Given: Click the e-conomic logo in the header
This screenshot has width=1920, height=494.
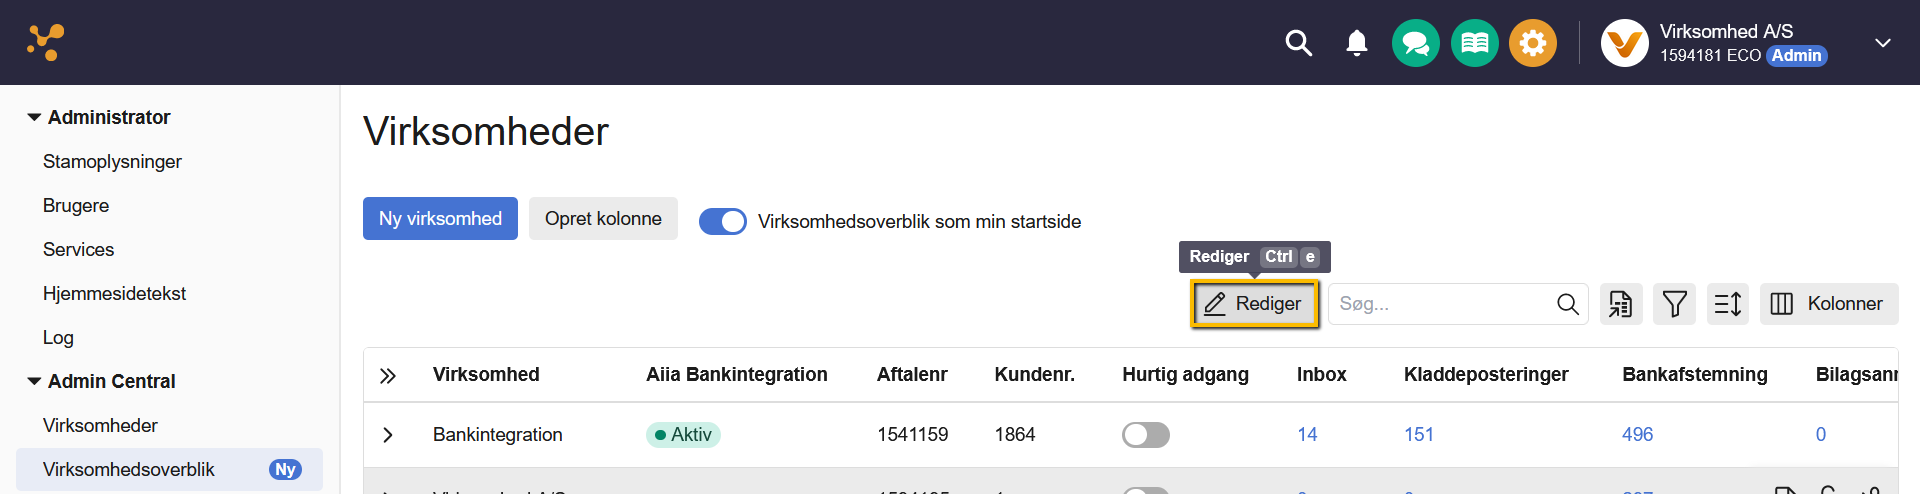Looking at the screenshot, I should coord(46,43).
